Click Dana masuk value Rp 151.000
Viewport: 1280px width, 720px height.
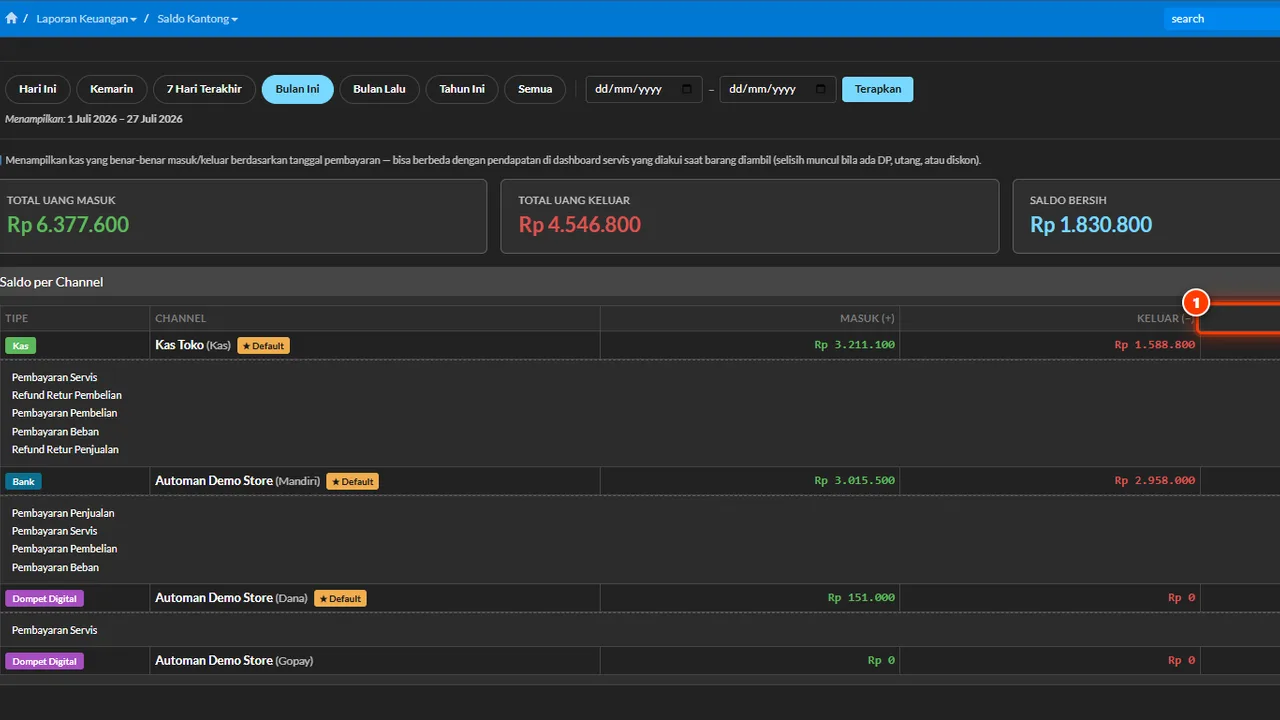coord(861,598)
